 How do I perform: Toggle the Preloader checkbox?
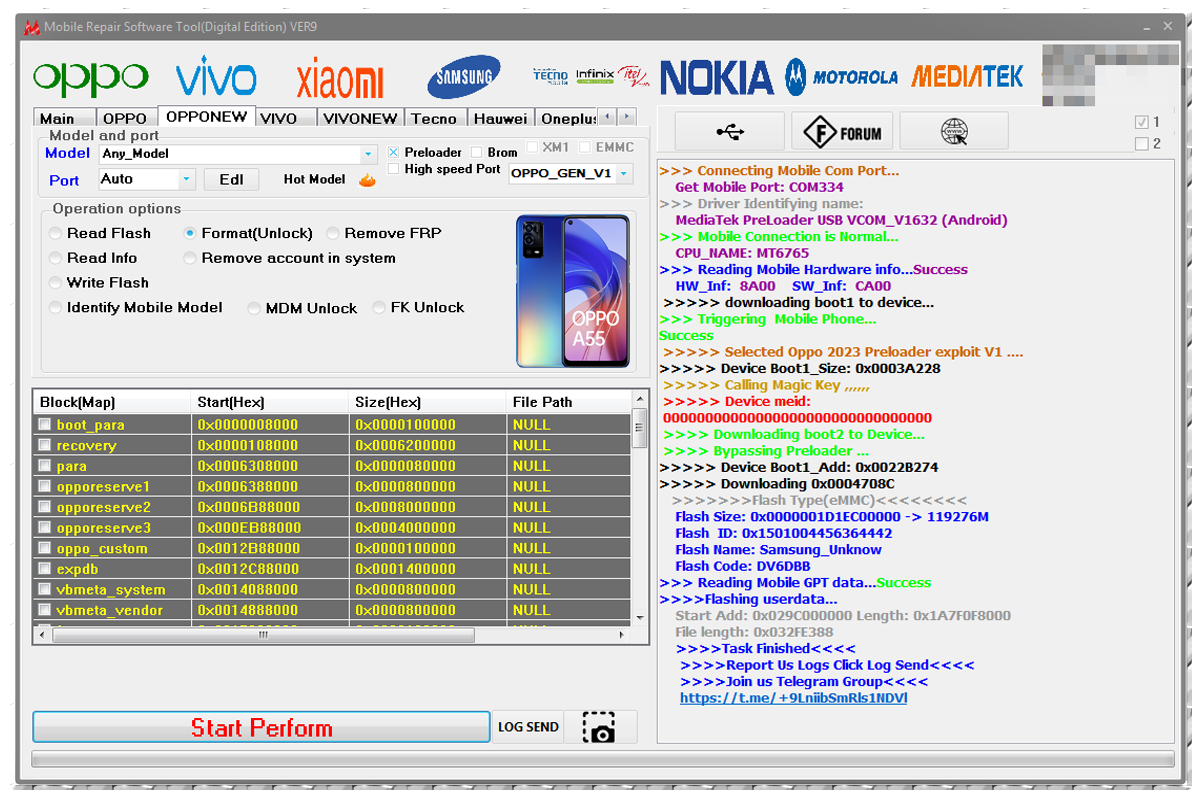click(394, 152)
